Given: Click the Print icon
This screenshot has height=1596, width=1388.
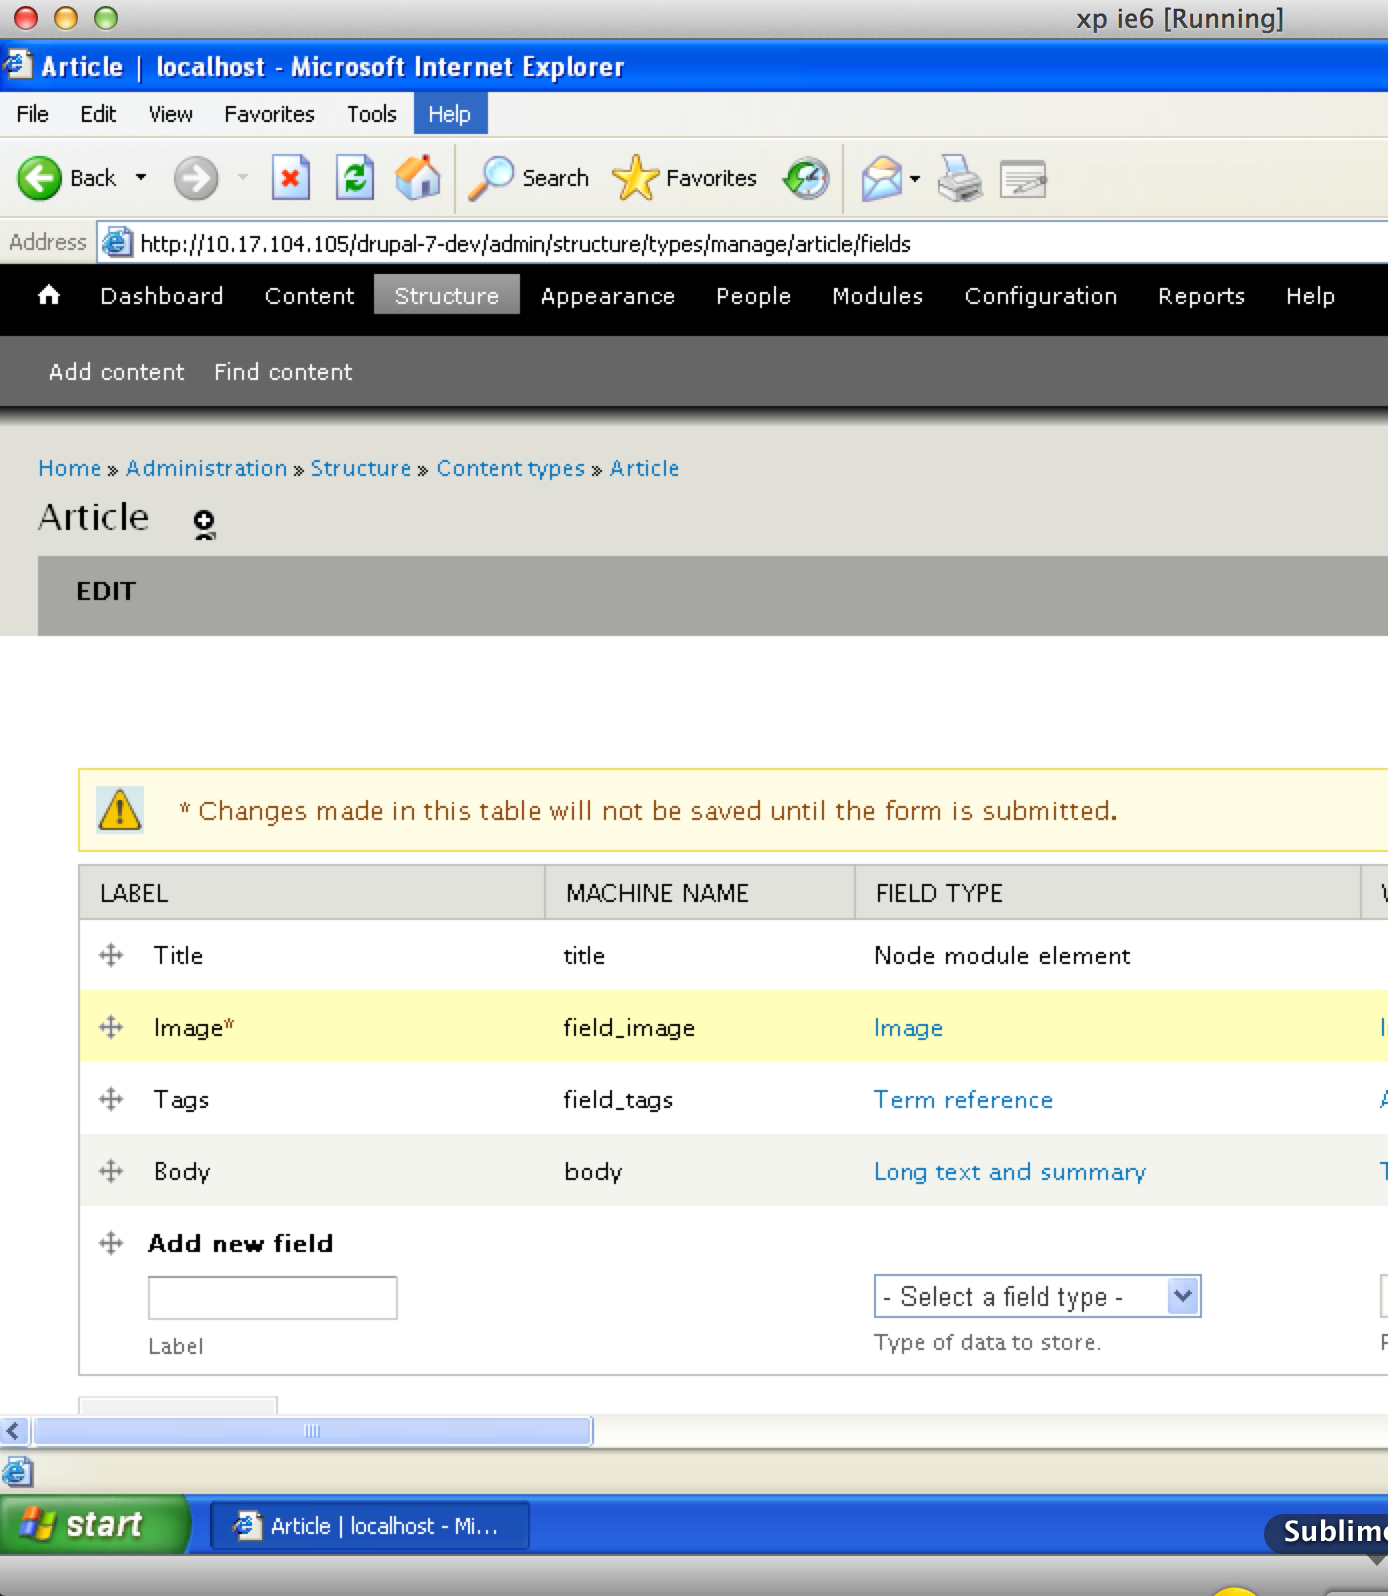Looking at the screenshot, I should [x=960, y=179].
